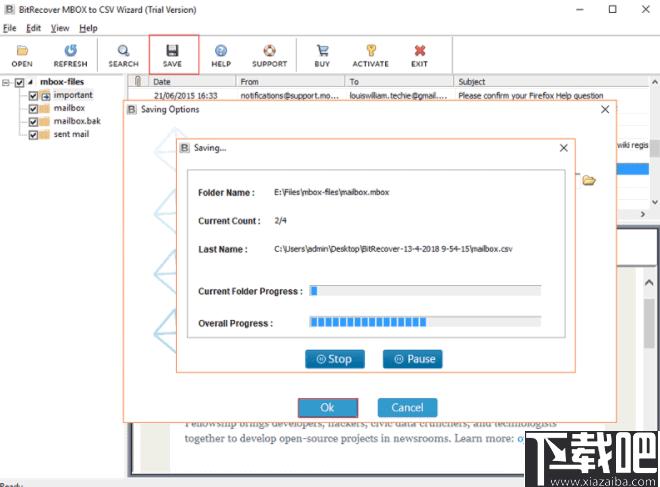Click the mailbox folder icon in tree
This screenshot has height=487, width=660.
(45, 109)
